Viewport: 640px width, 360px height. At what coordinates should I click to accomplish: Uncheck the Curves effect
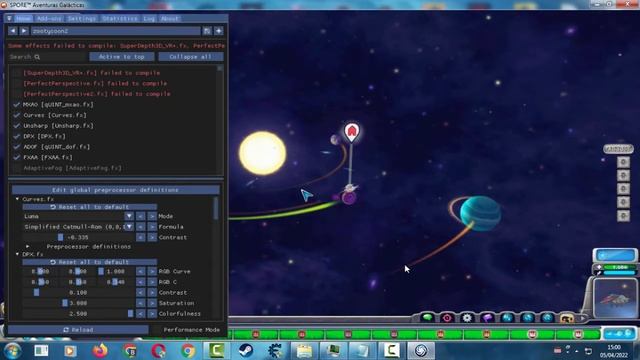16,115
